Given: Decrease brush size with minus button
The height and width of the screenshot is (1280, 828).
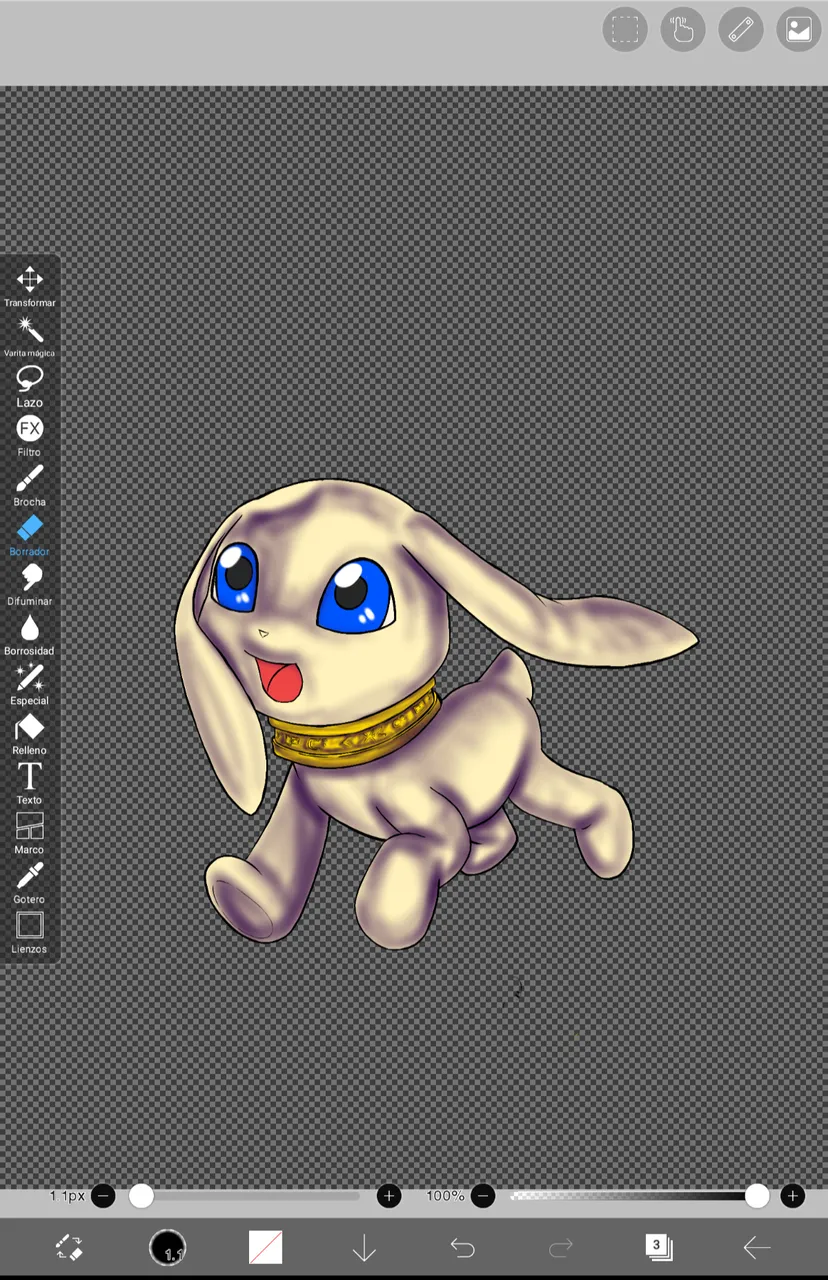Looking at the screenshot, I should point(103,1196).
